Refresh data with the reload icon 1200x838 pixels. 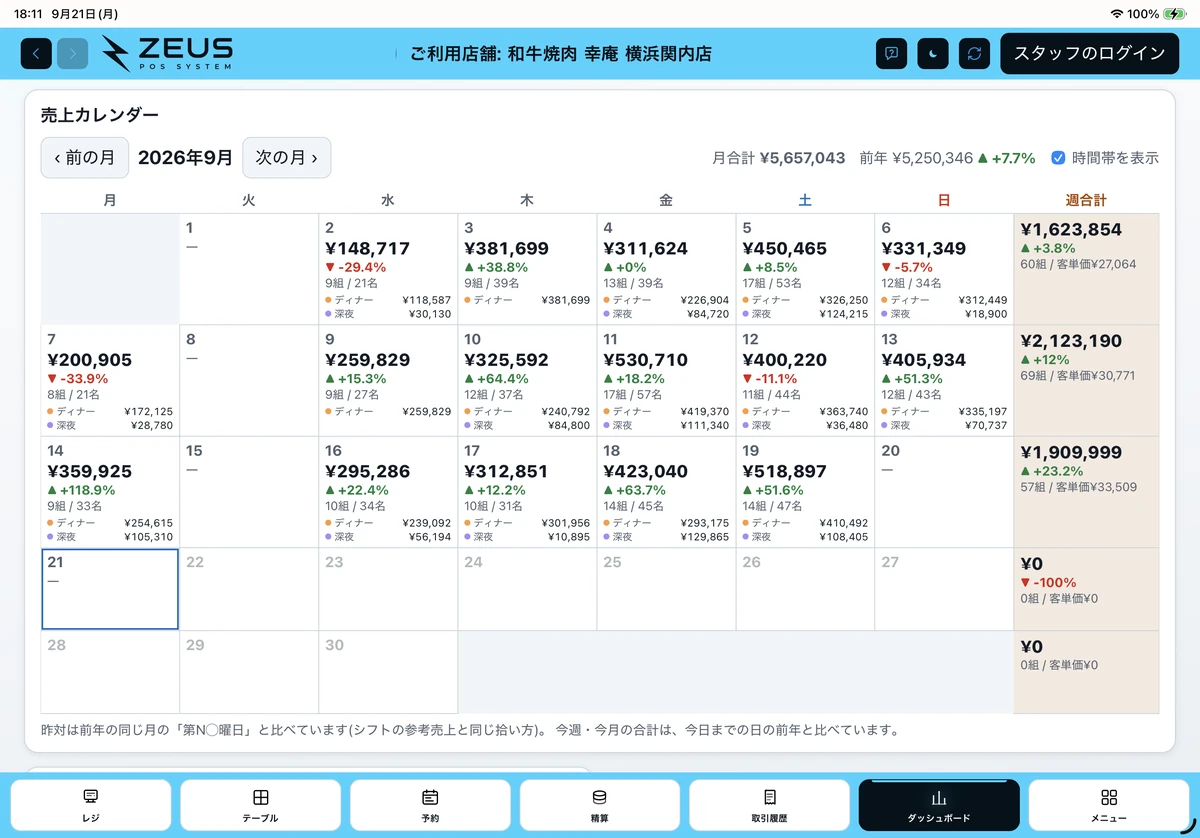pyautogui.click(x=974, y=53)
